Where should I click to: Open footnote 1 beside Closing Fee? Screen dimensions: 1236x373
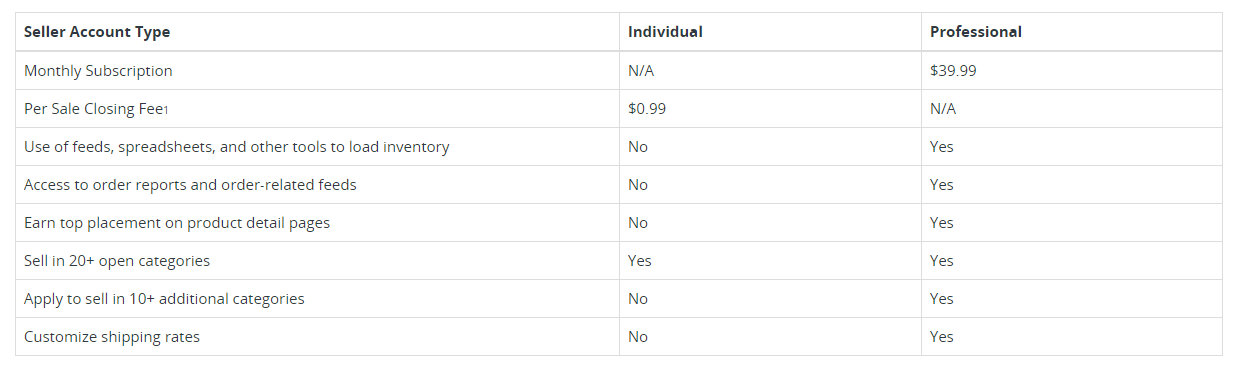(166, 110)
